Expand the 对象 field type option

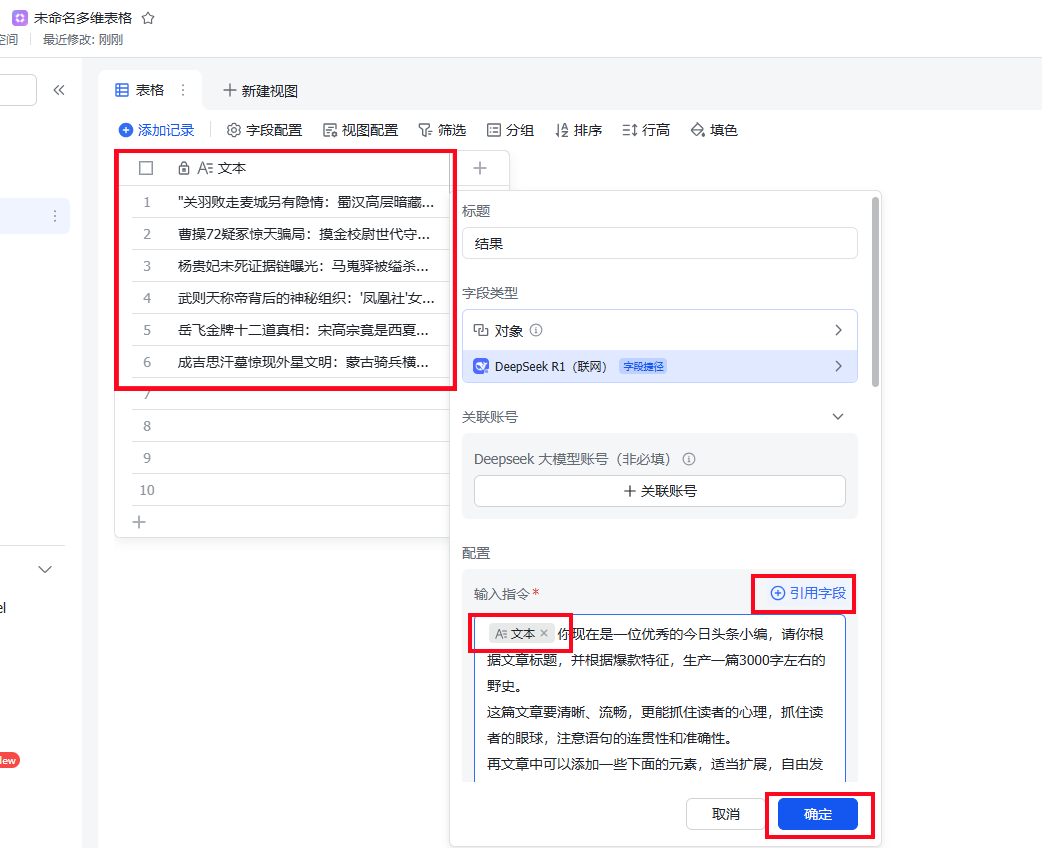pos(838,330)
